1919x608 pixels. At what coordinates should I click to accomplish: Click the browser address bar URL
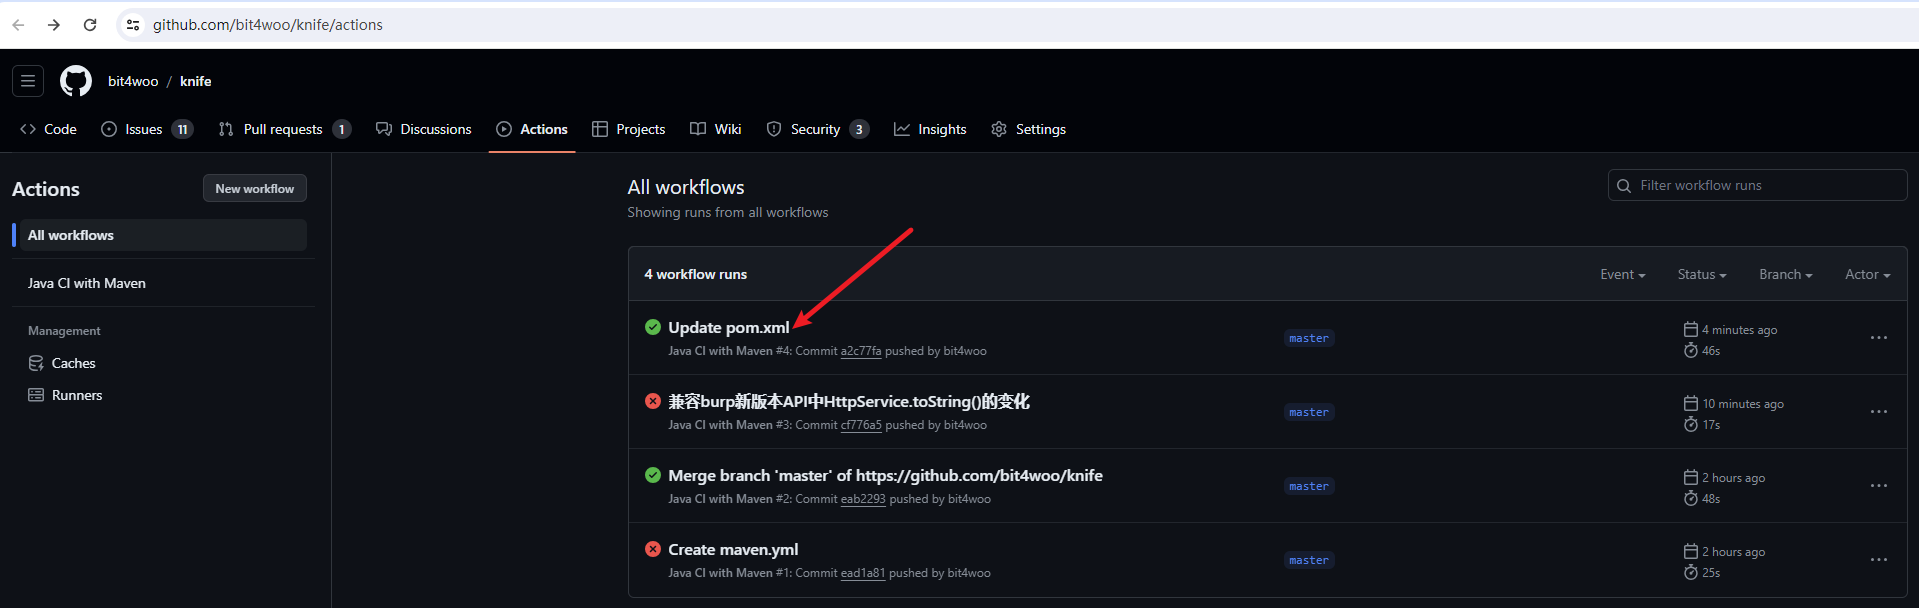pyautogui.click(x=268, y=25)
